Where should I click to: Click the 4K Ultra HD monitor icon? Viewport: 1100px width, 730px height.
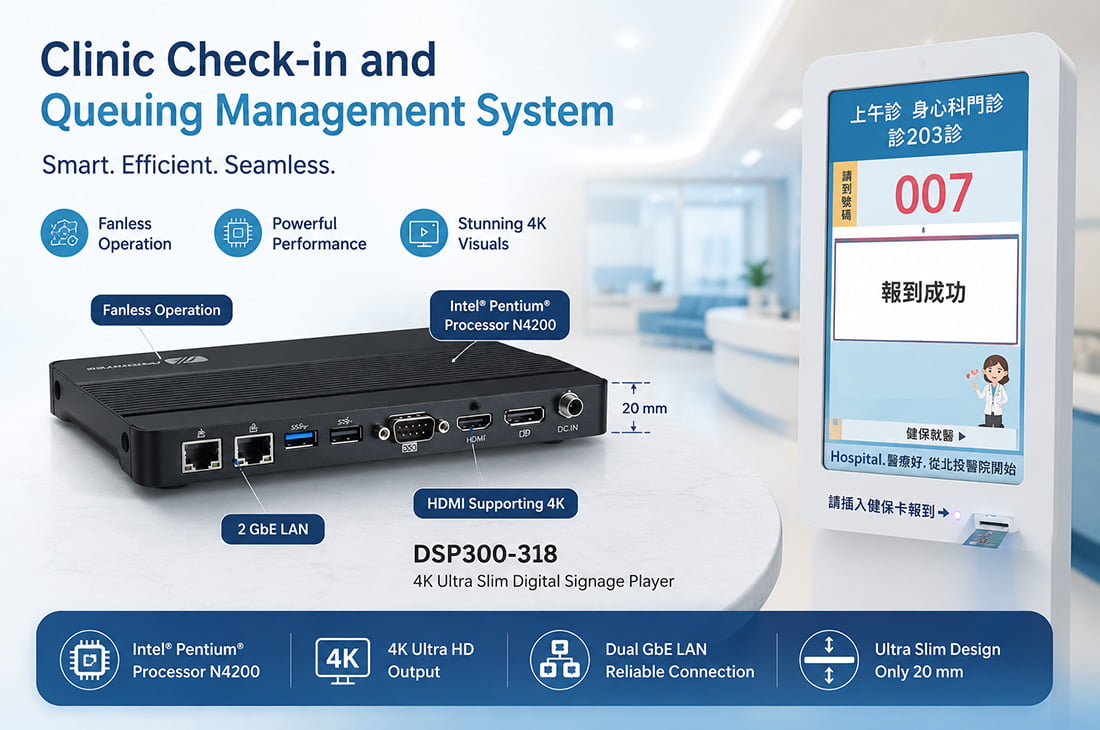coord(342,661)
